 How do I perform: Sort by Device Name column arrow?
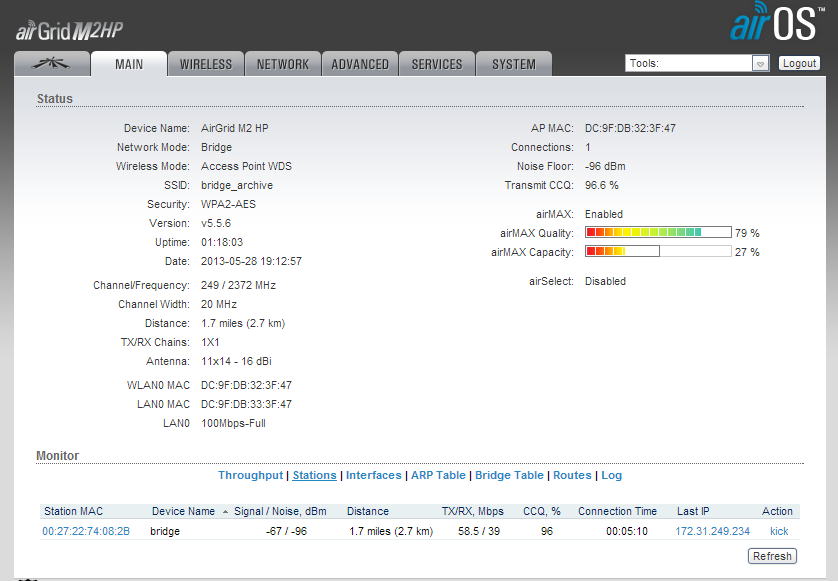pos(225,511)
